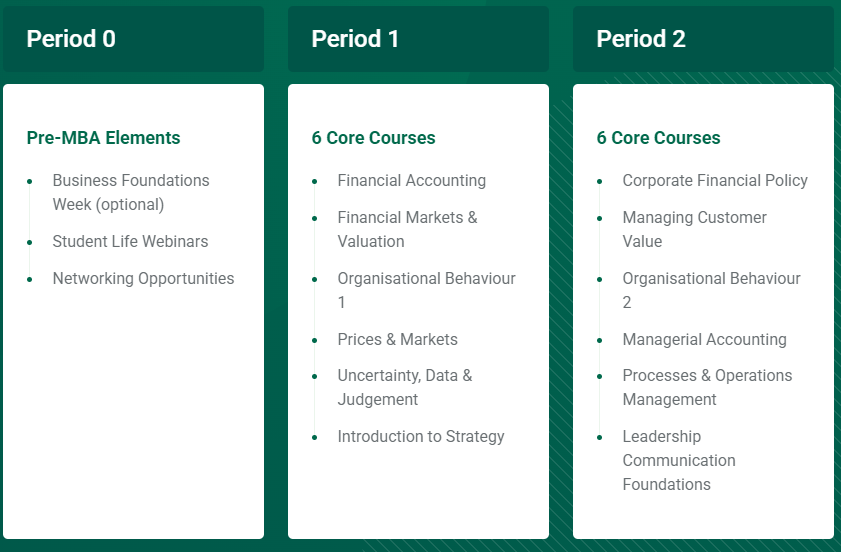Select the Period 2 header
This screenshot has width=841, height=552.
(703, 39)
